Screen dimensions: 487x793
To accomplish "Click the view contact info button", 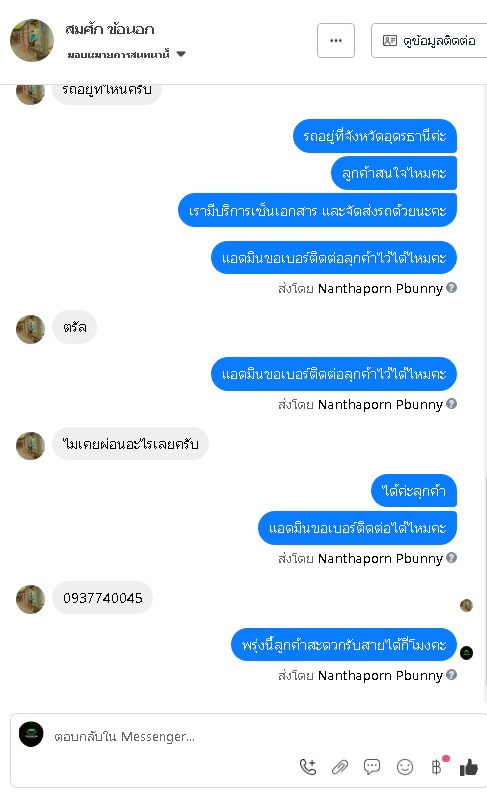I will pyautogui.click(x=429, y=40).
